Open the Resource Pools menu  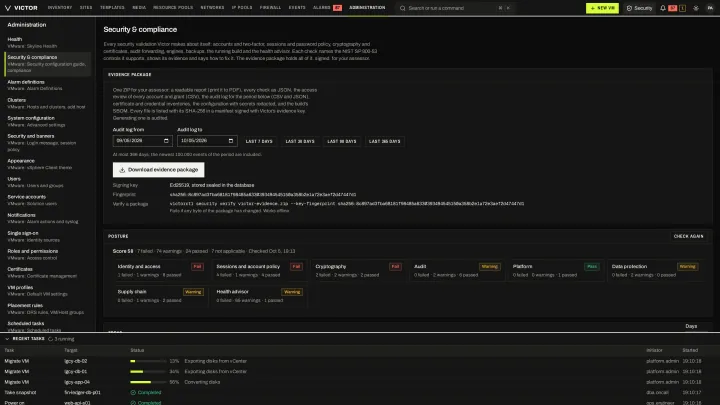[173, 8]
